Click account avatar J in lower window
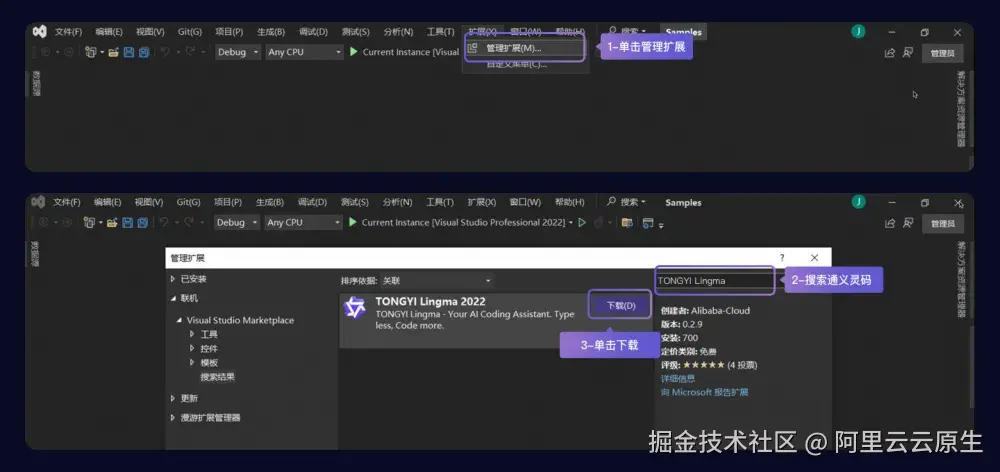1000x472 pixels. click(858, 202)
